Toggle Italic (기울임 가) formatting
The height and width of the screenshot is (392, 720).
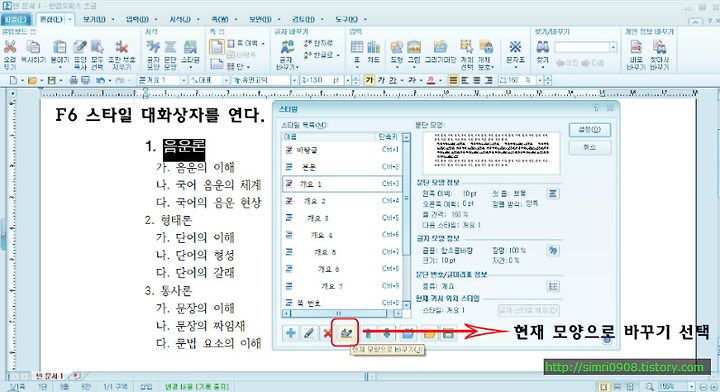382,80
